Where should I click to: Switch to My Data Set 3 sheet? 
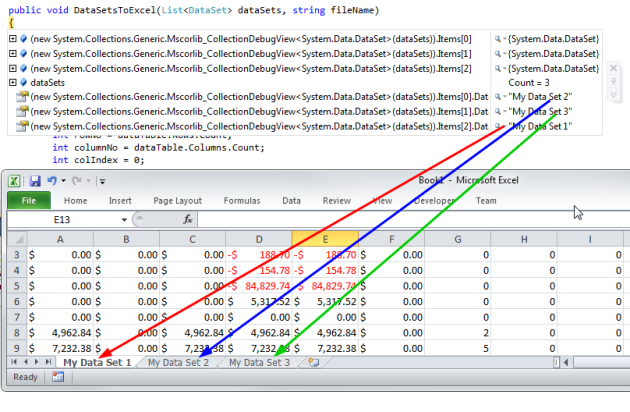point(259,363)
